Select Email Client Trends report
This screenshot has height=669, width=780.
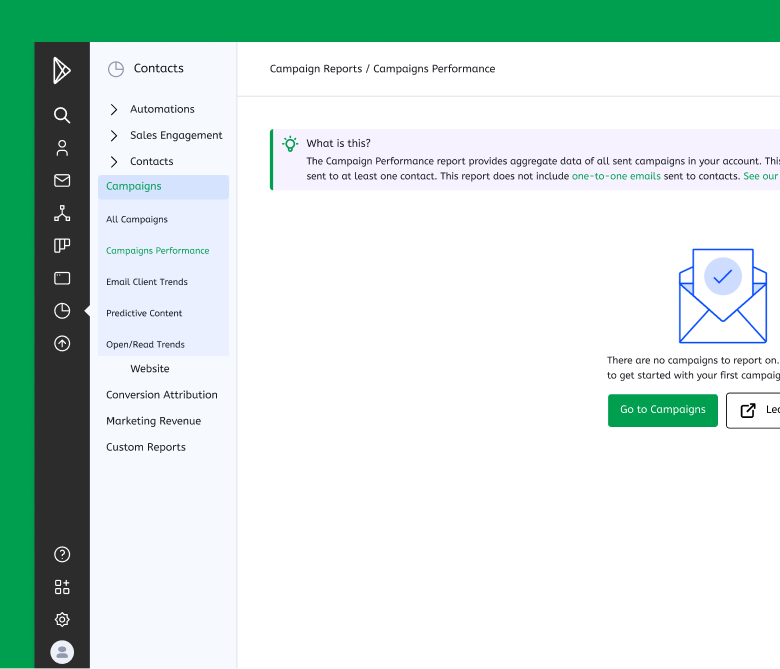pyautogui.click(x=147, y=282)
